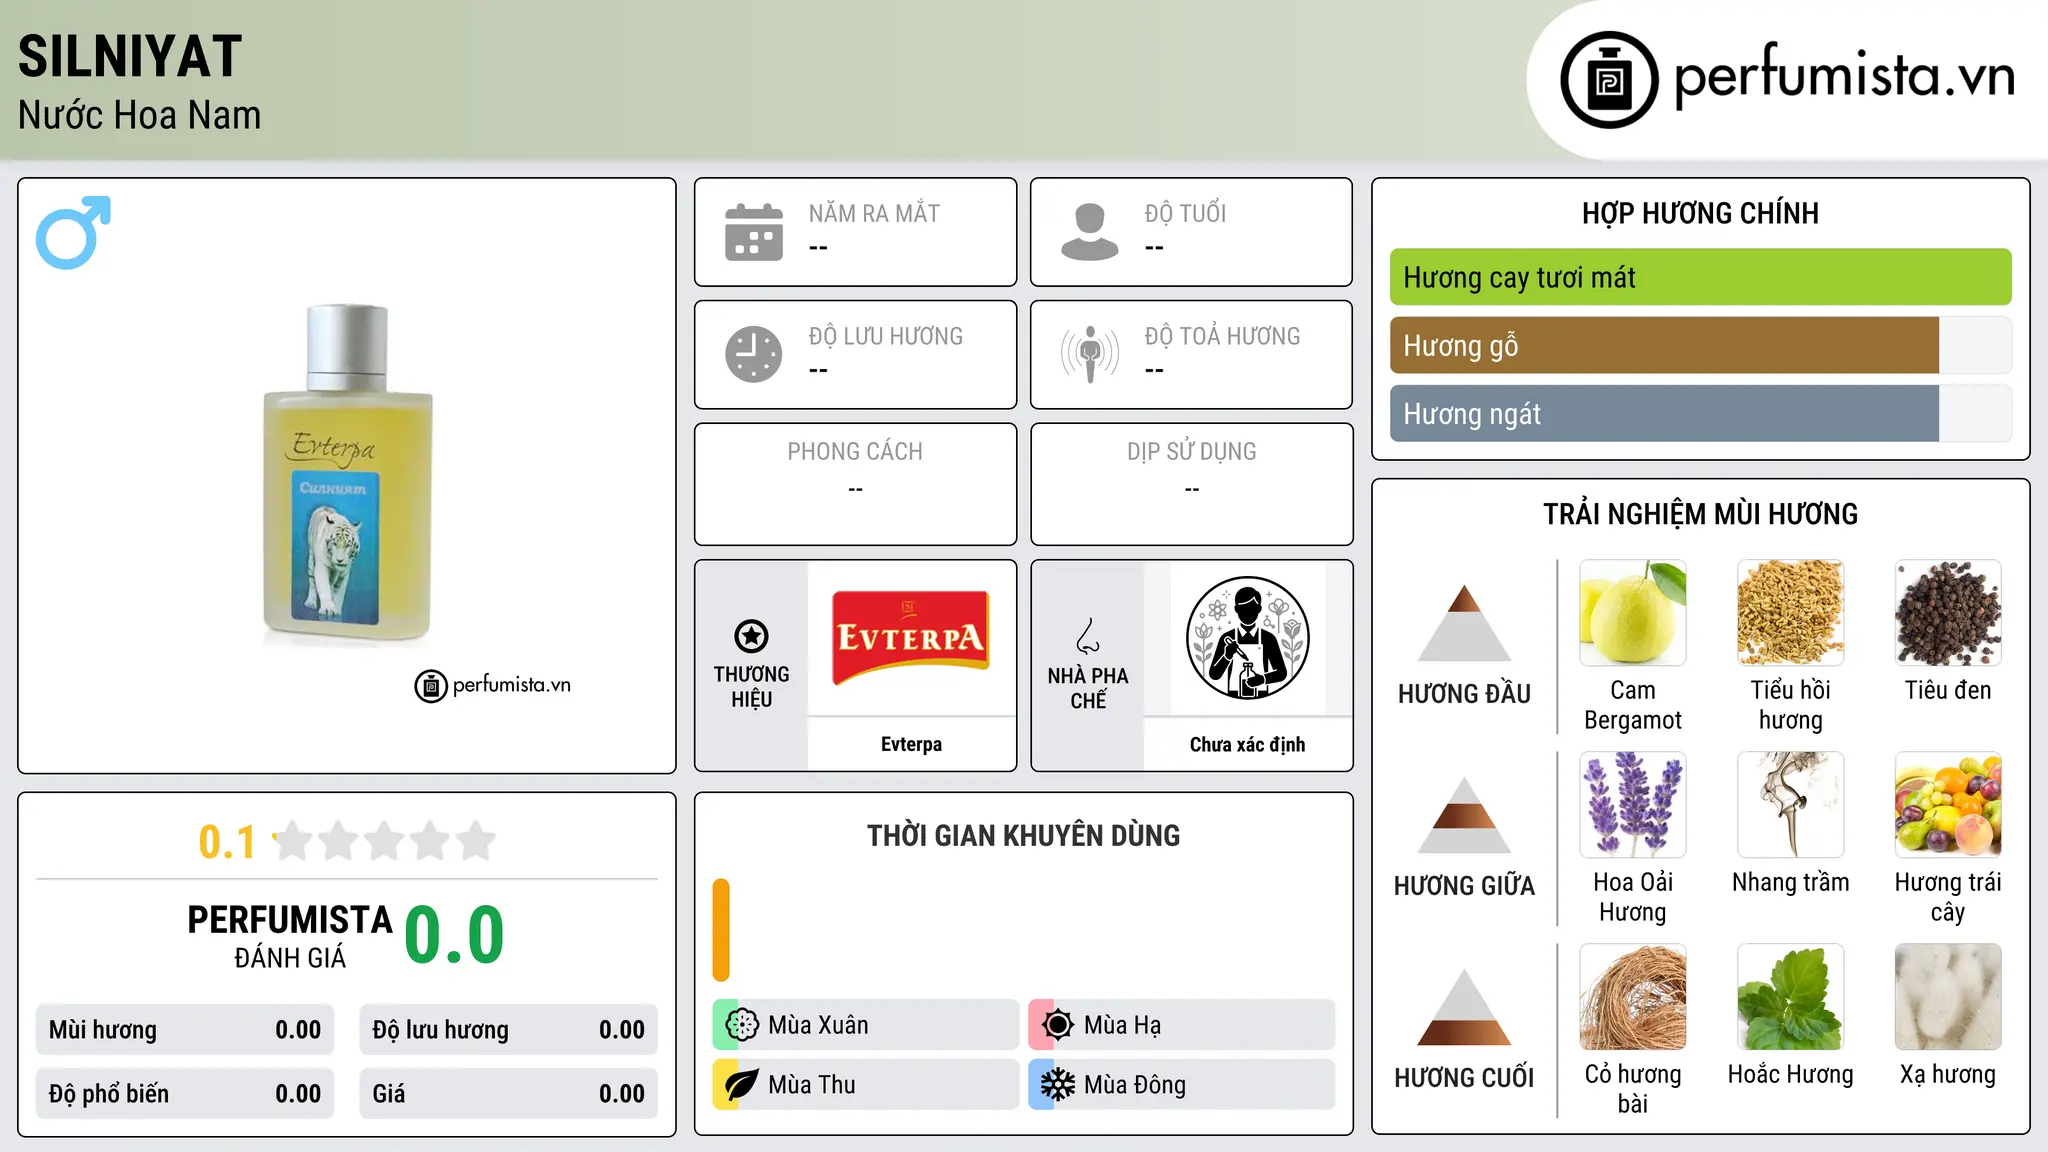Open the Cam Bergamot note image
Image resolution: width=2048 pixels, height=1152 pixels.
(x=1633, y=612)
